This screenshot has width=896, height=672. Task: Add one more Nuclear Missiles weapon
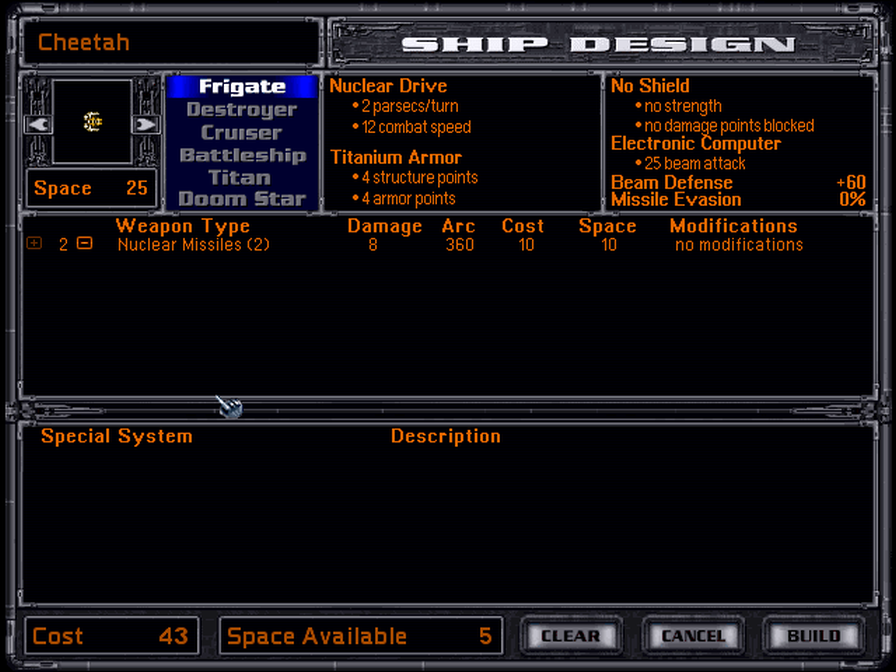(x=34, y=243)
